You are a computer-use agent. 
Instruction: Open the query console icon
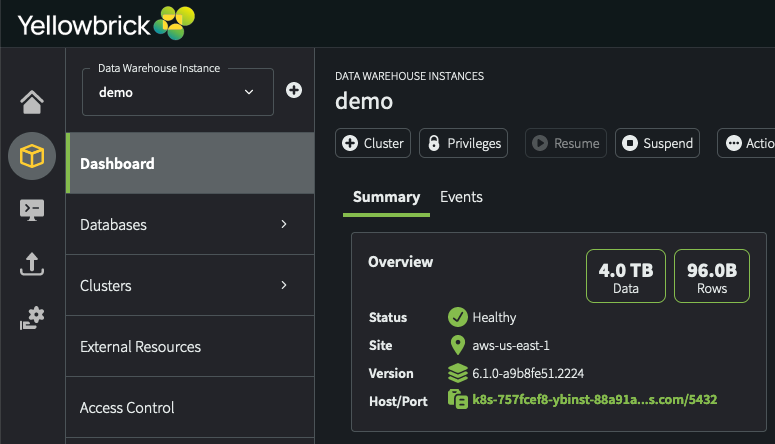pyautogui.click(x=32, y=210)
